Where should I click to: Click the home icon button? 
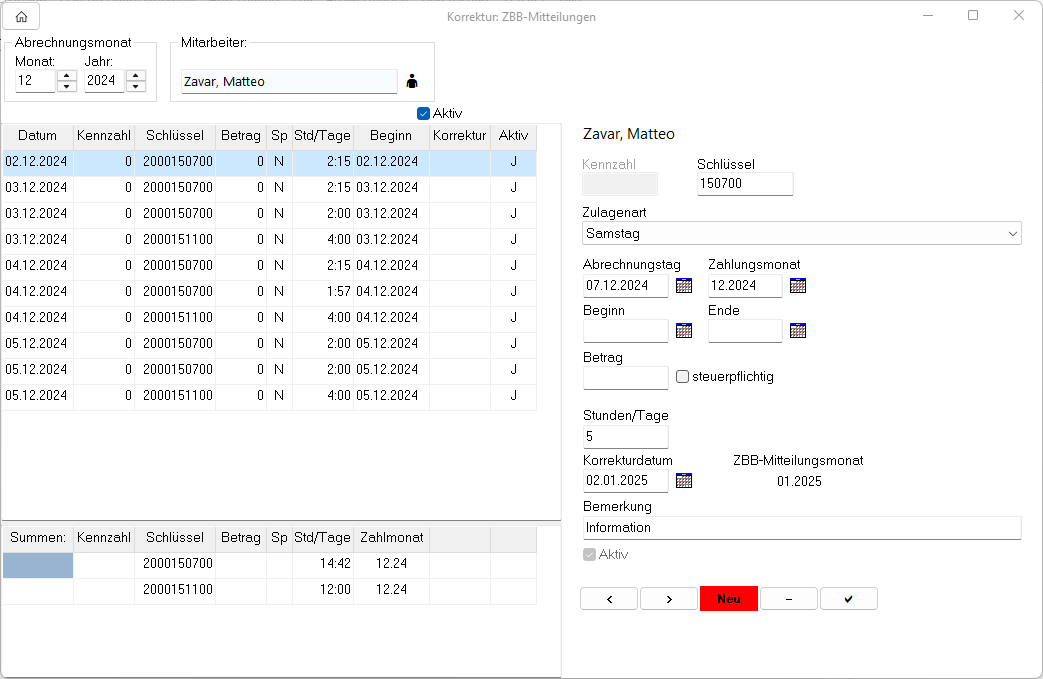21,16
